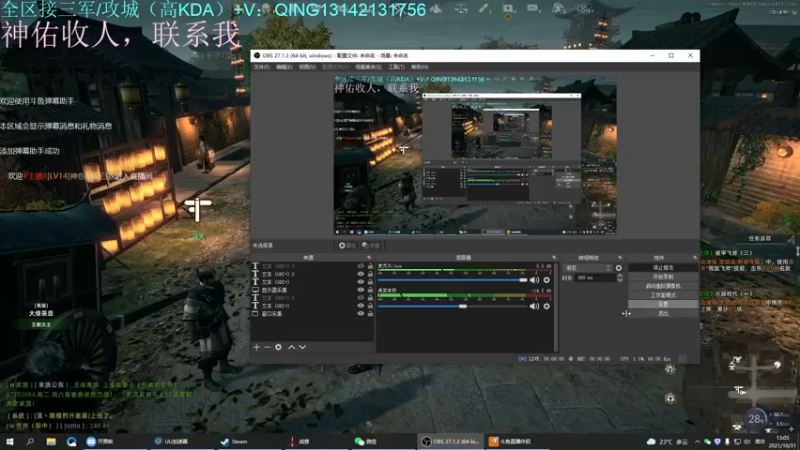Image resolution: width=800 pixels, height=450 pixels.
Task: Adjust the 桌面音频 volume slider
Action: 452,306
